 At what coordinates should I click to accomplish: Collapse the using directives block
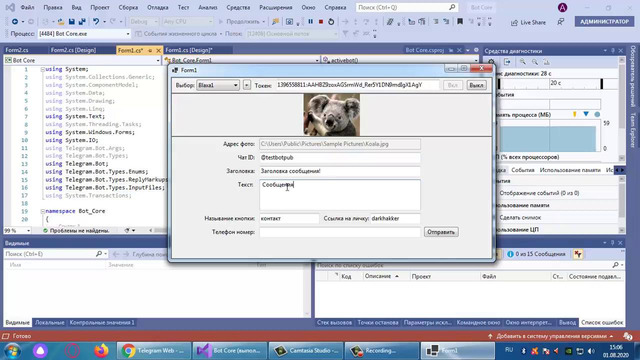[x=42, y=69]
